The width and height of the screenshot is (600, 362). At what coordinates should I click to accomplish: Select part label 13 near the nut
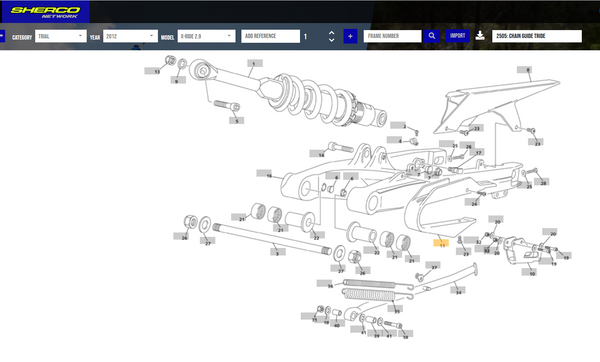pos(152,71)
